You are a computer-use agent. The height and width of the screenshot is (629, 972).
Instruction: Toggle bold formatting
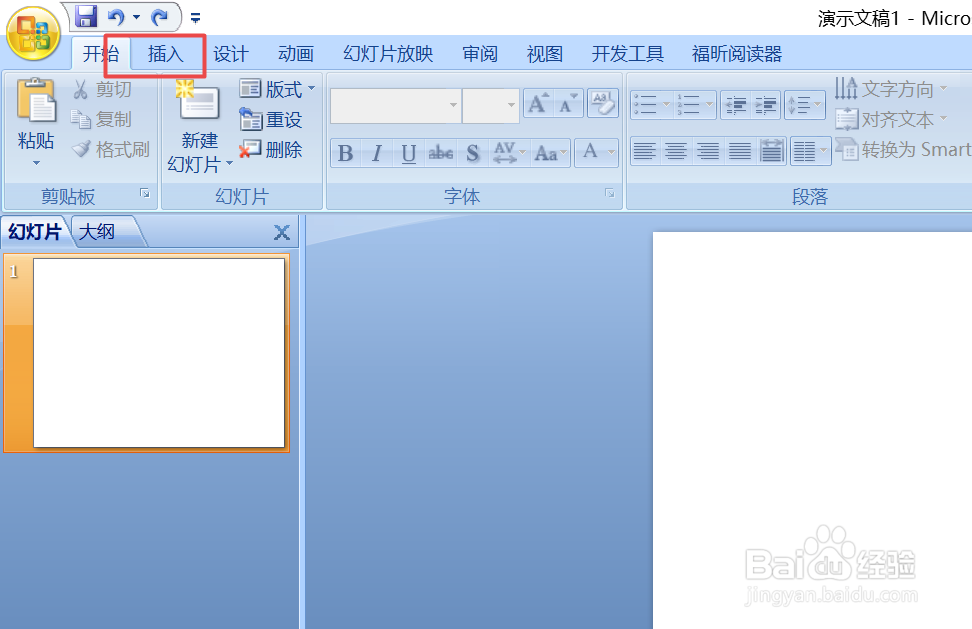[345, 152]
